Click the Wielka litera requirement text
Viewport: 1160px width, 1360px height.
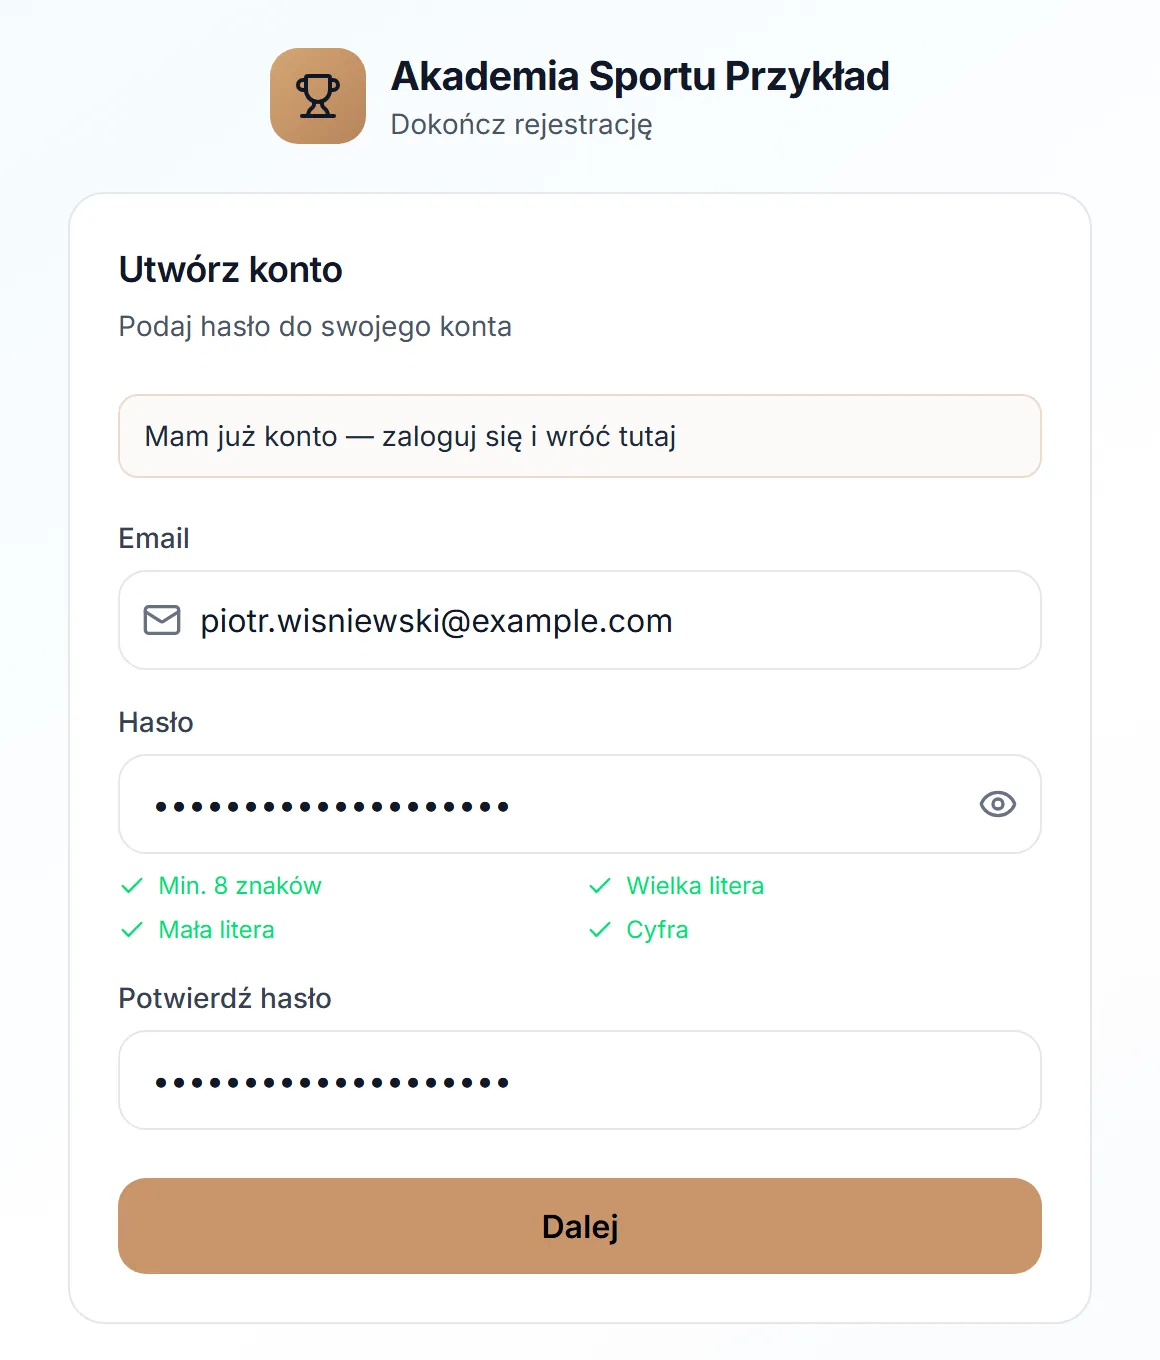click(695, 886)
